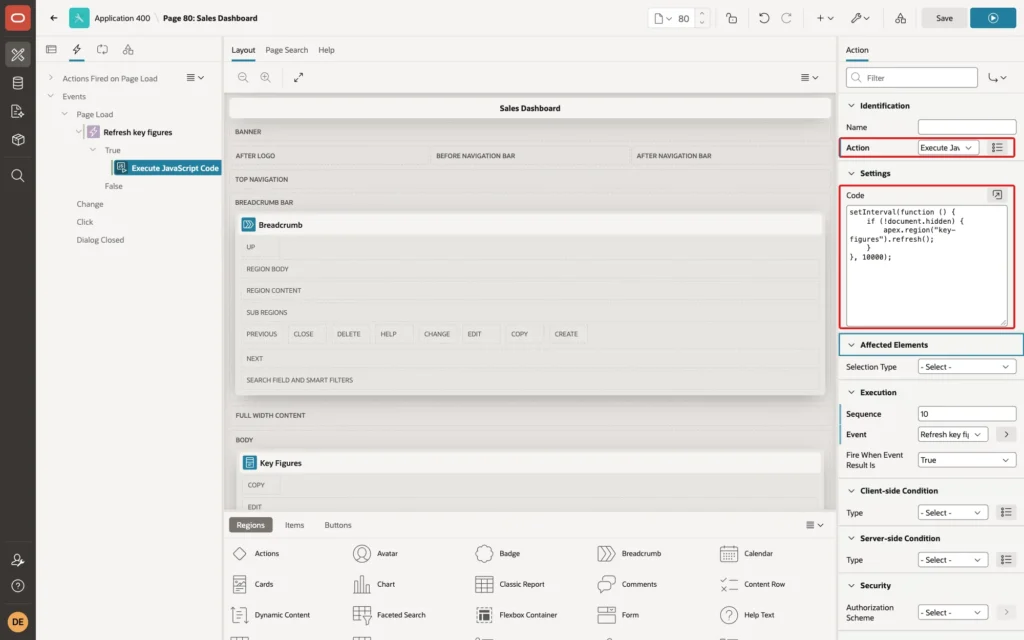Viewport: 1024px width, 640px height.
Task: Open App Builder from the sidebar
Action: tap(18, 54)
